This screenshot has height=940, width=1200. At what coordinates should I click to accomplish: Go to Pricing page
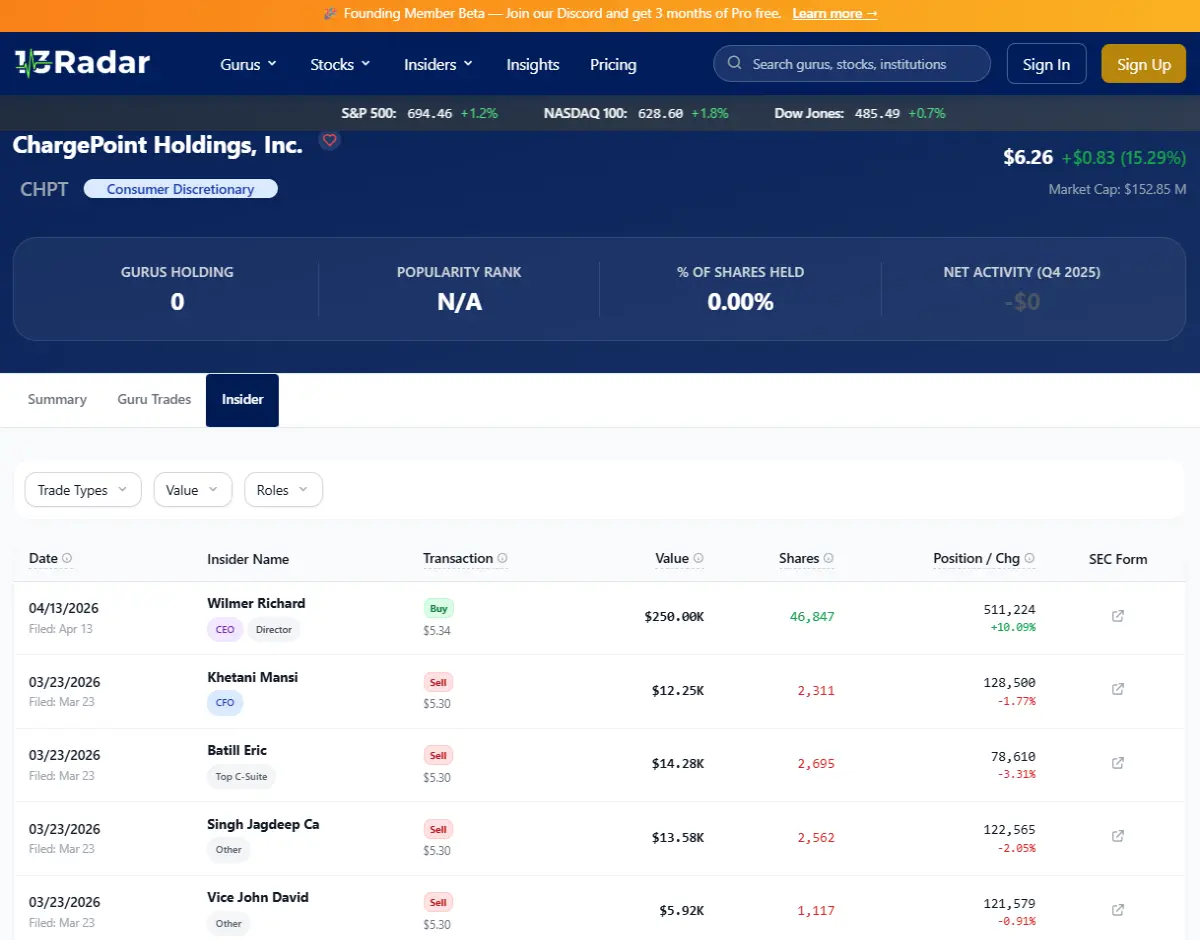[613, 64]
